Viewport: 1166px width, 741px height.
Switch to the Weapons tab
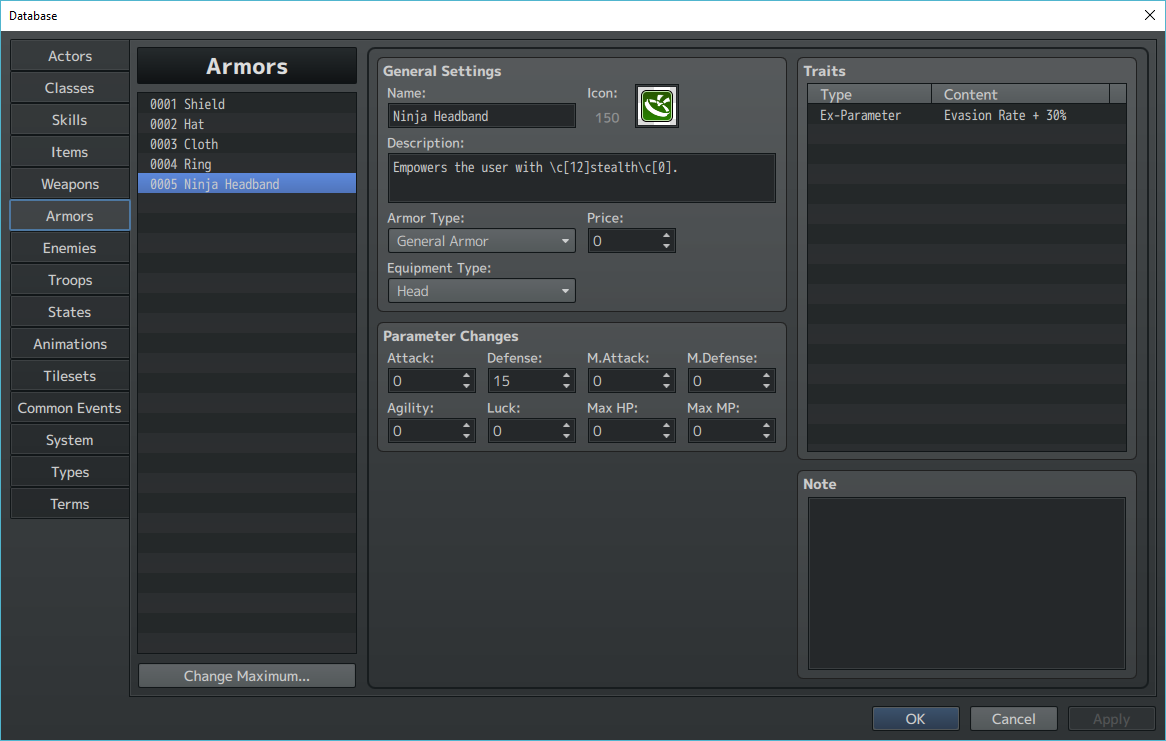tap(70, 184)
